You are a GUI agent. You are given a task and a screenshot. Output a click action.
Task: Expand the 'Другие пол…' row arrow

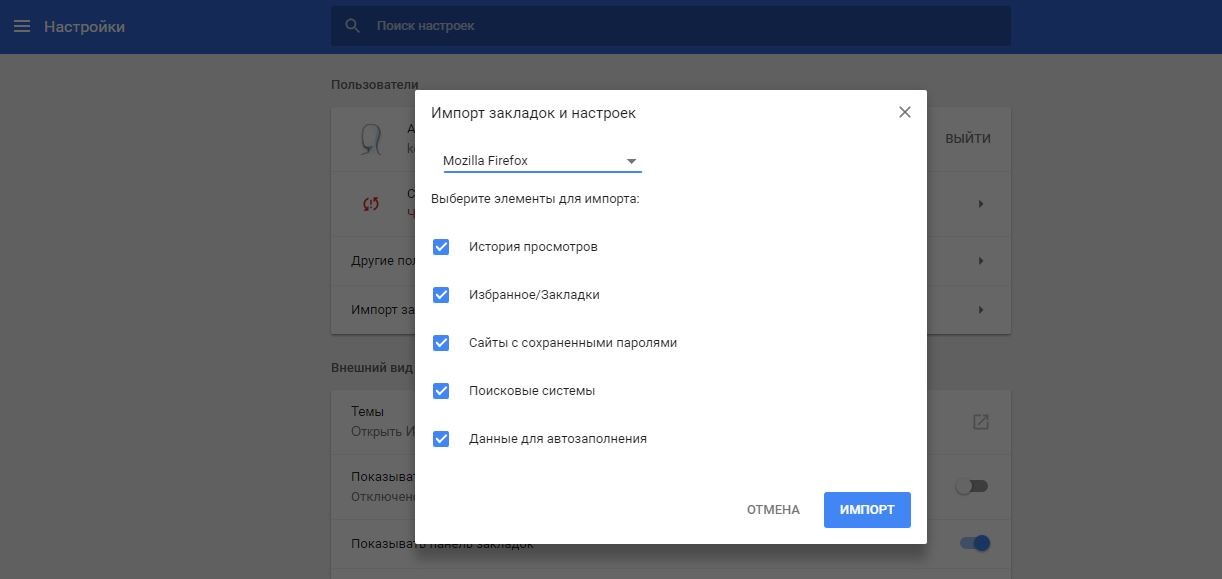981,261
